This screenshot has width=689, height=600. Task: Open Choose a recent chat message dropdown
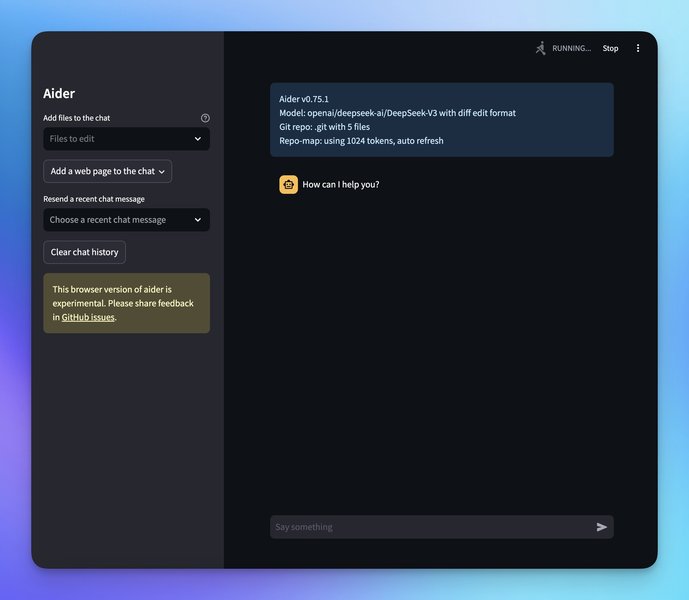(127, 220)
